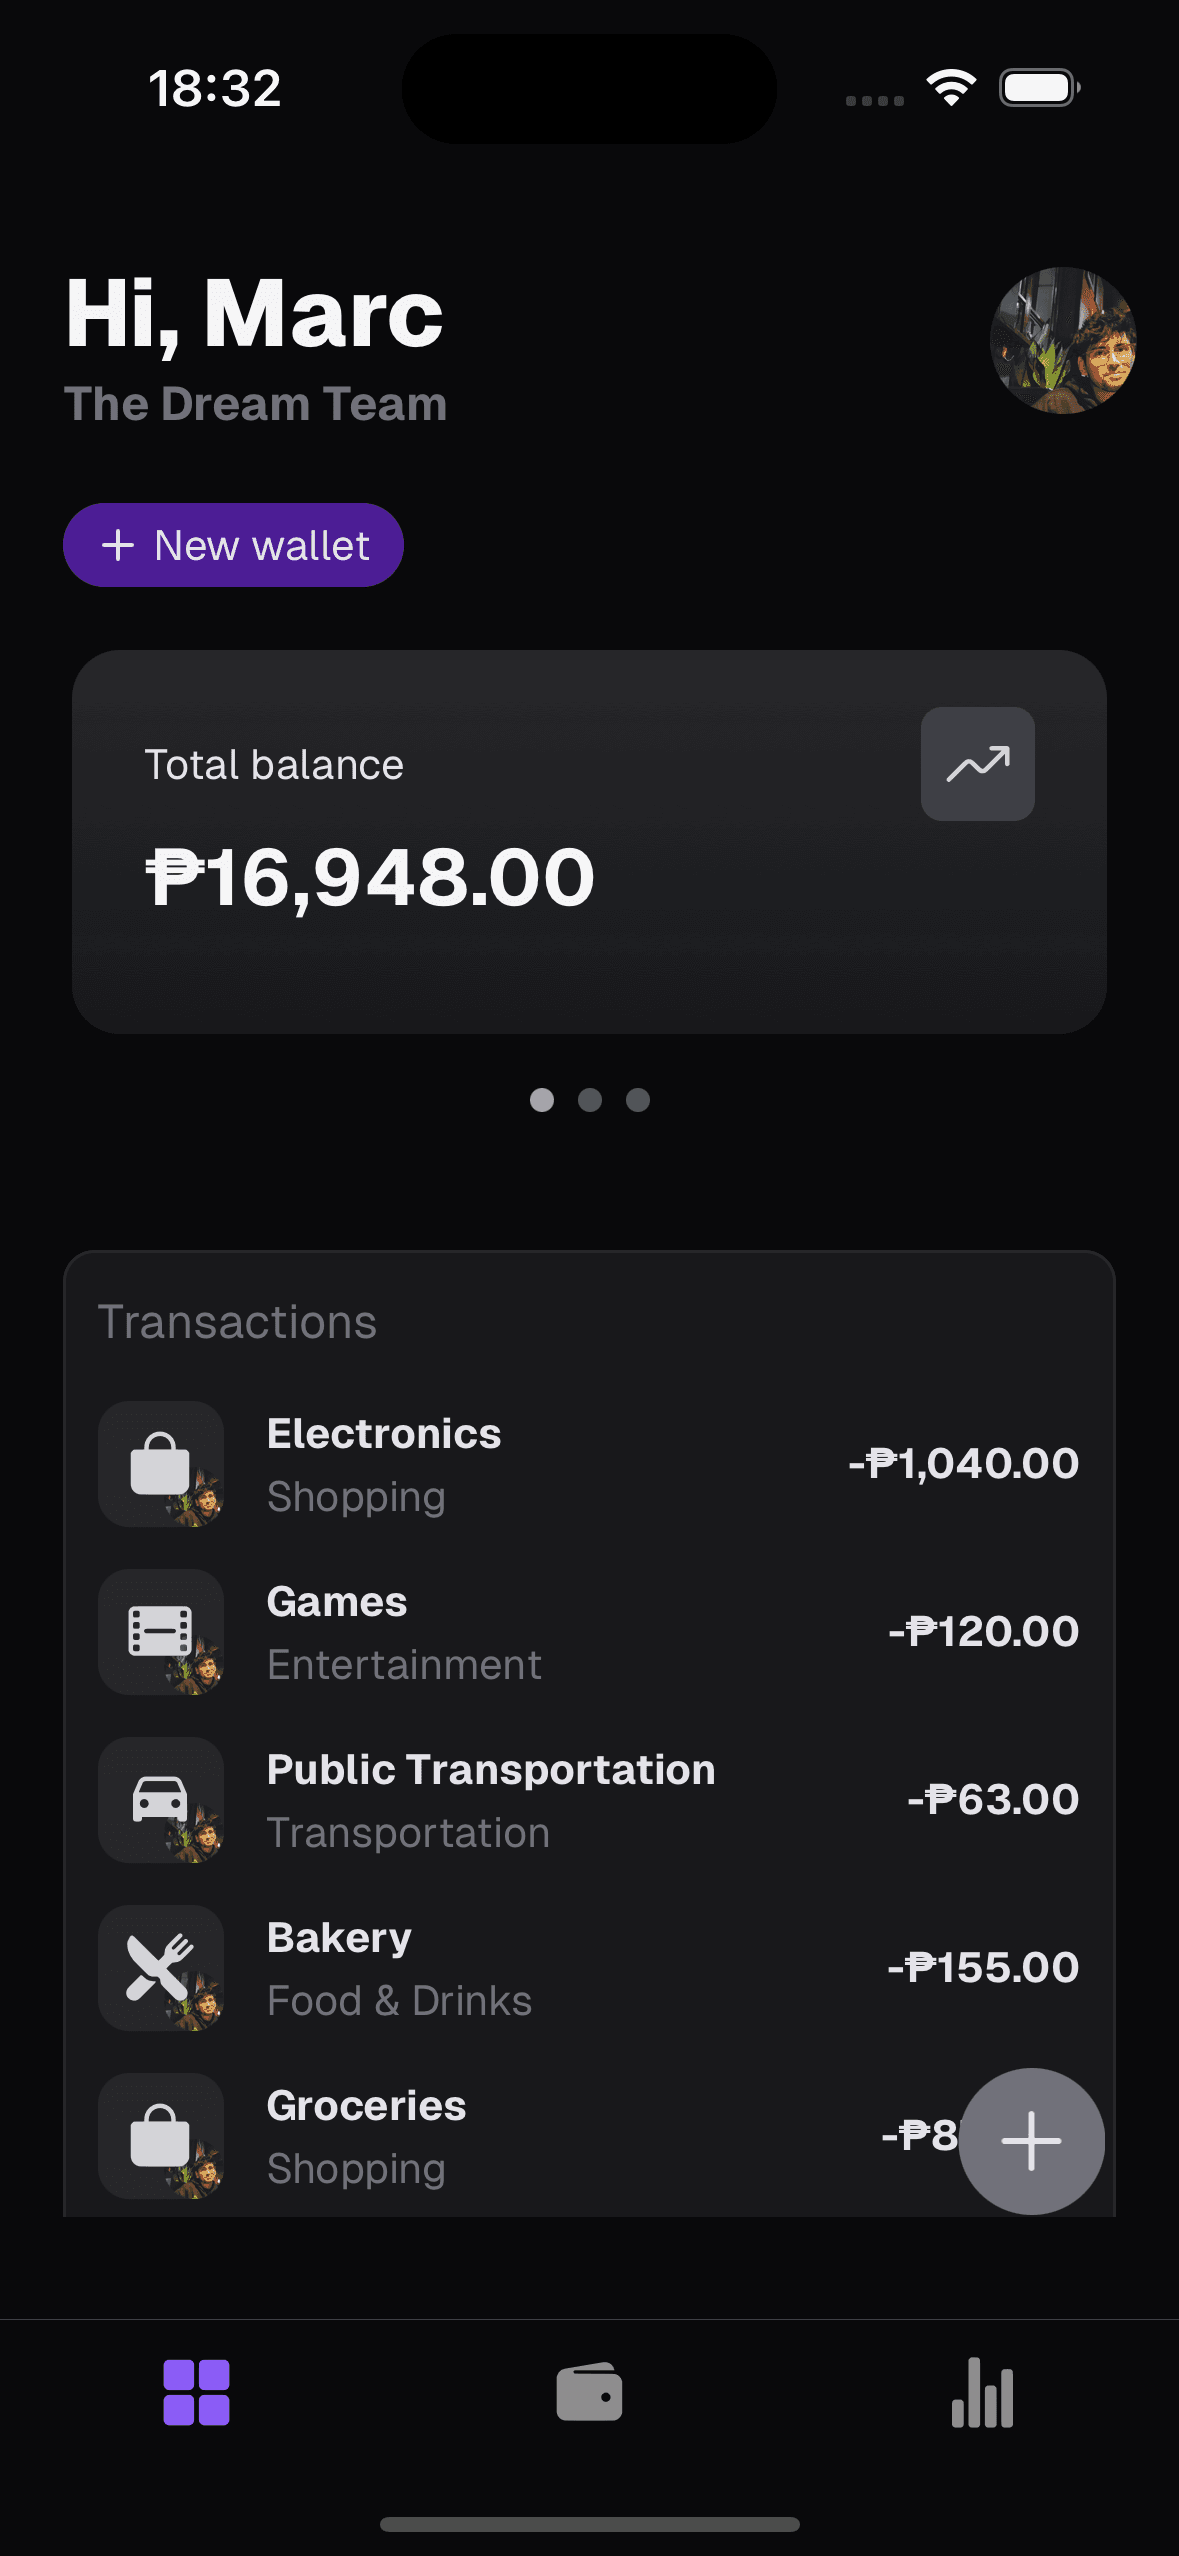Click the Games entertainment film icon
Screen dimensions: 1179x2556
[x=160, y=1631]
